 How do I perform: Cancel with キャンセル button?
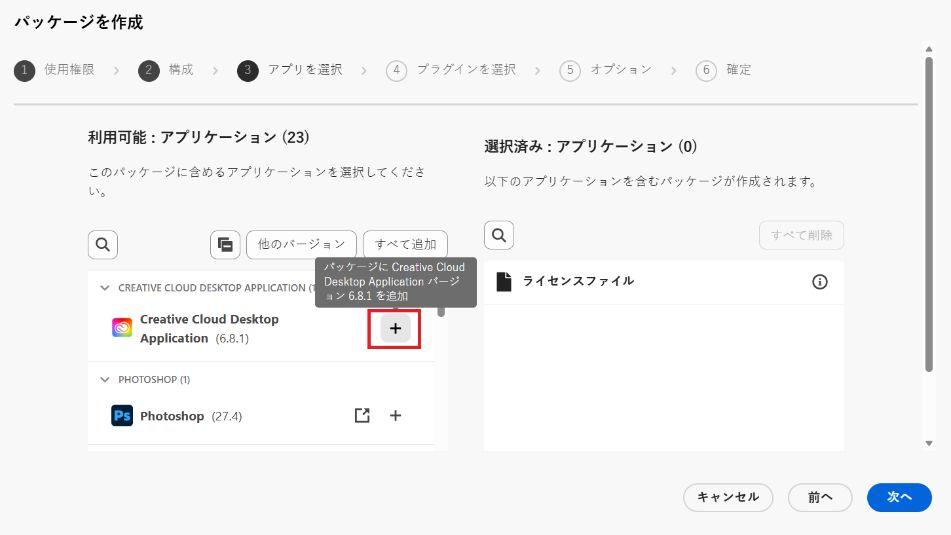(728, 497)
